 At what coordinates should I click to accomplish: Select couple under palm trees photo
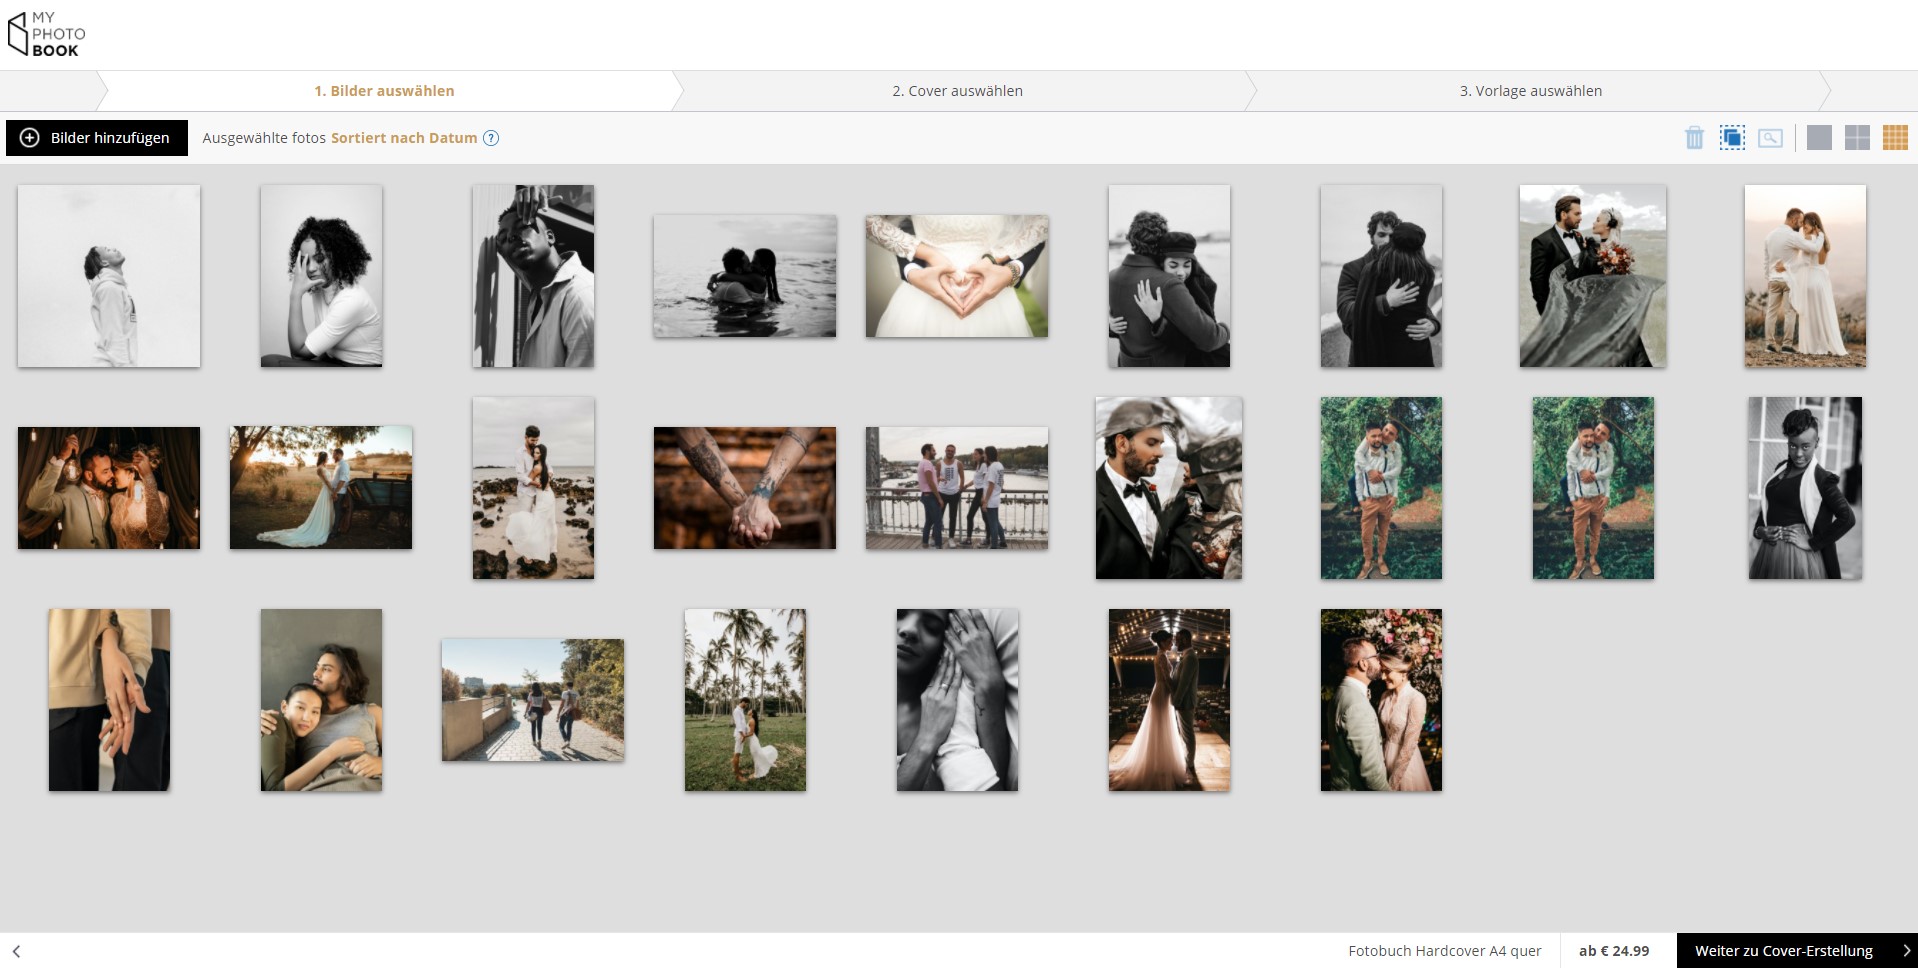coord(745,700)
